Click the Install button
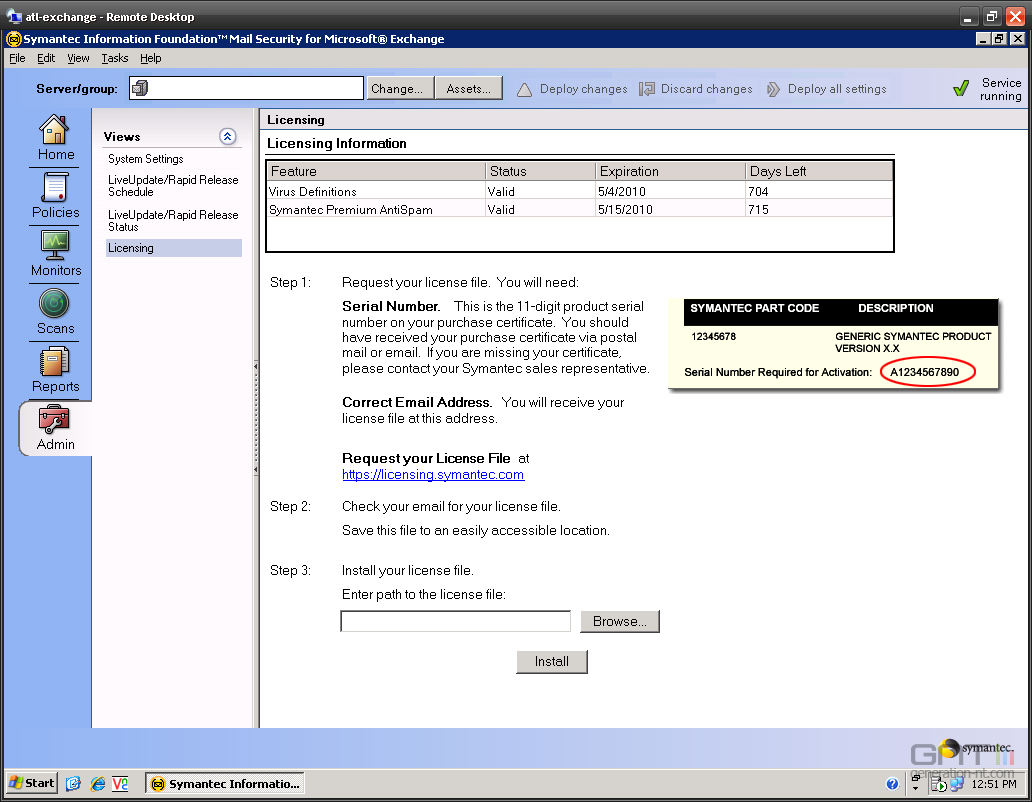Screen dimensions: 1032x802 coord(552,661)
